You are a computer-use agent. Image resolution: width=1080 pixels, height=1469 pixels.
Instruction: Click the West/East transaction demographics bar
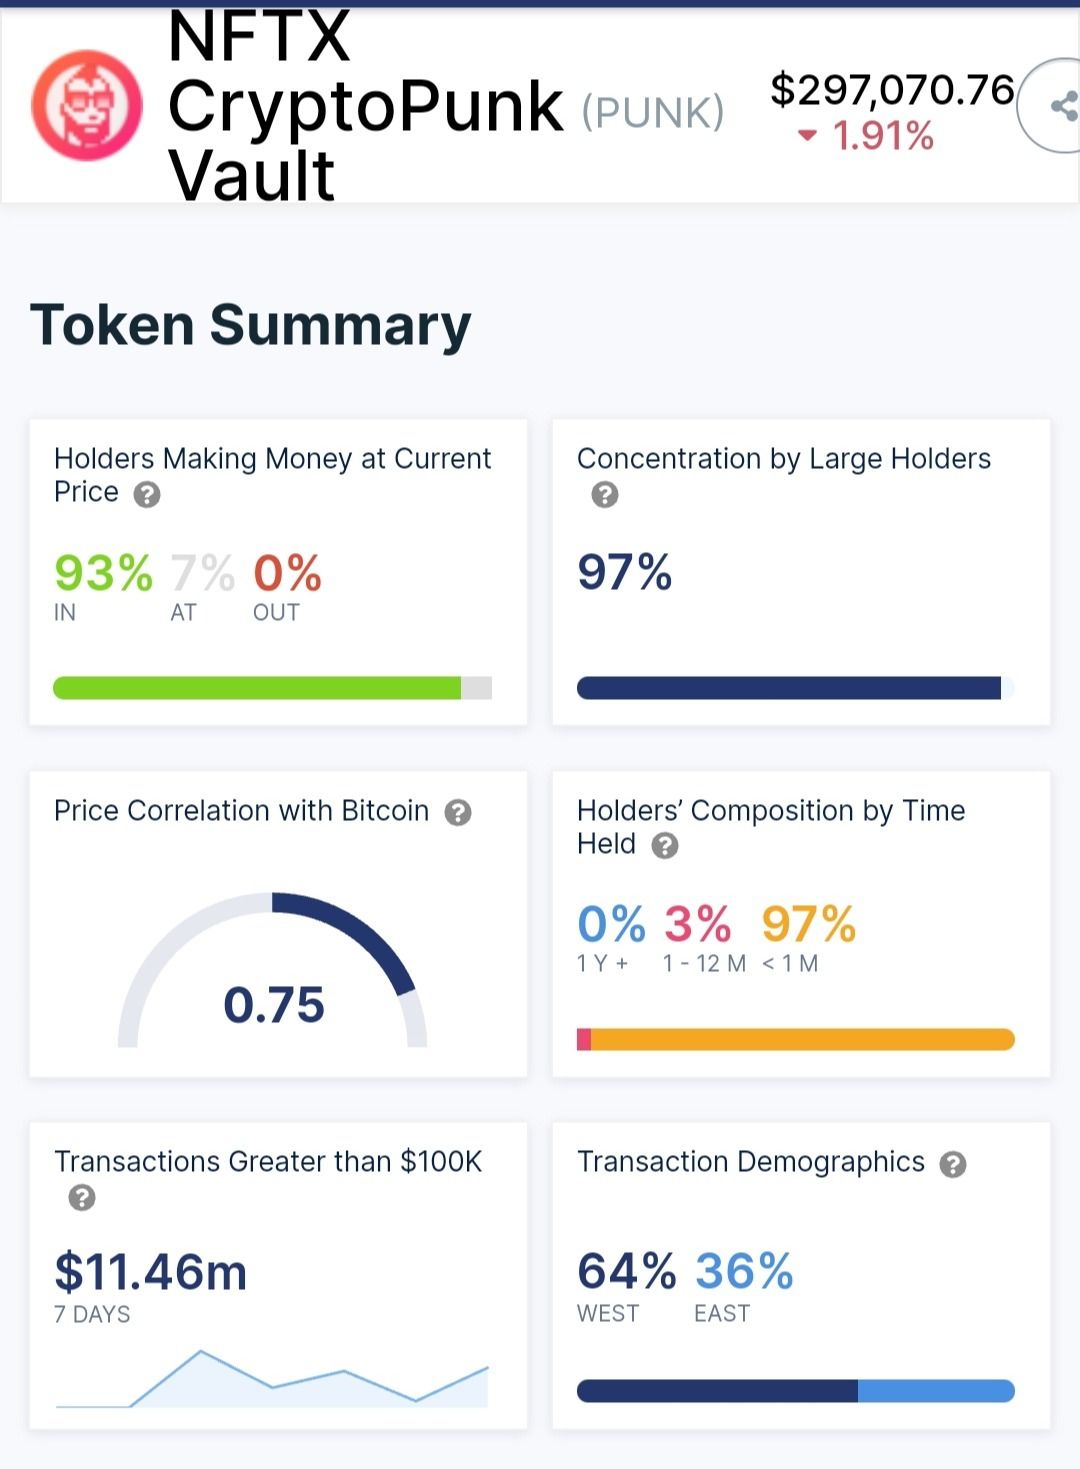tap(796, 1391)
